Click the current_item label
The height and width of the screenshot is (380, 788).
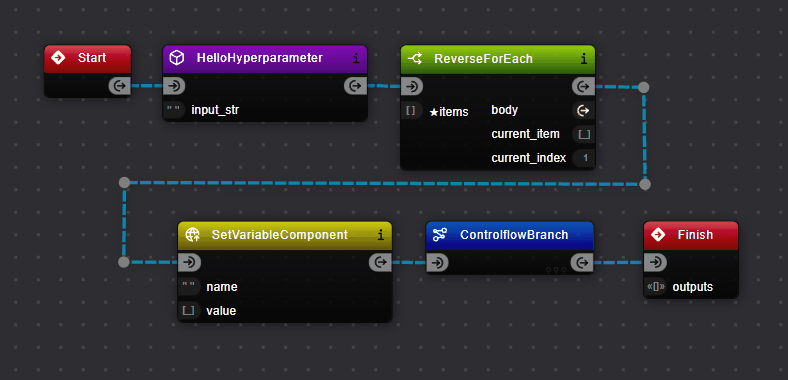pyautogui.click(x=525, y=134)
